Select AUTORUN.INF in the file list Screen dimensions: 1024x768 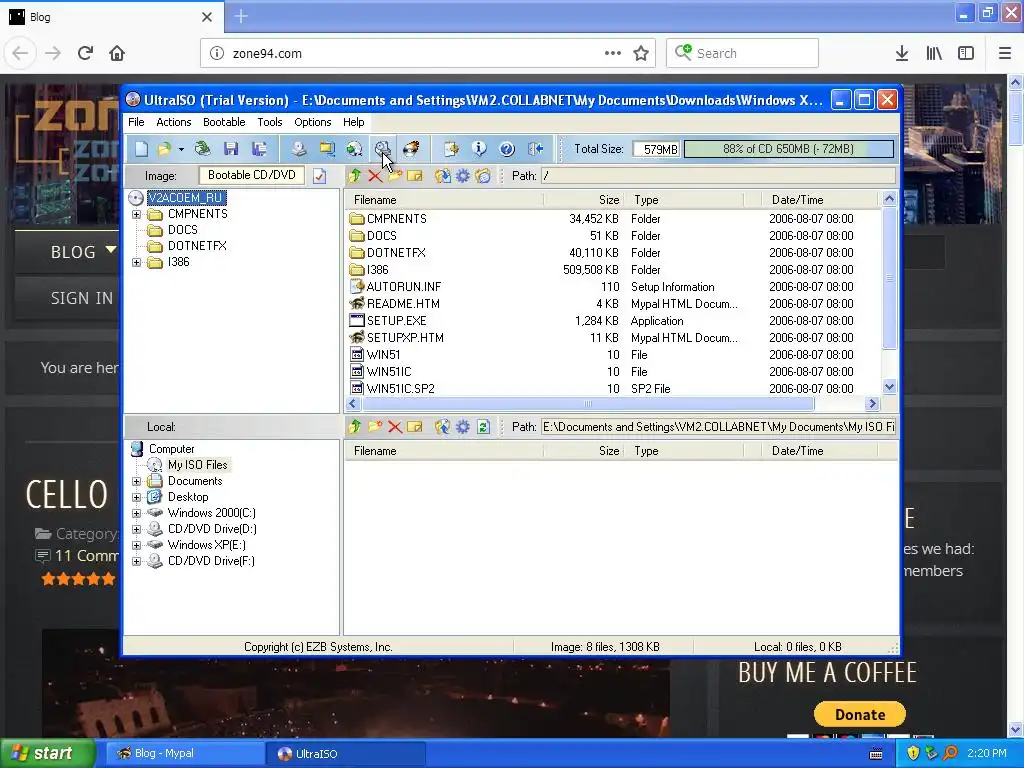(x=404, y=287)
